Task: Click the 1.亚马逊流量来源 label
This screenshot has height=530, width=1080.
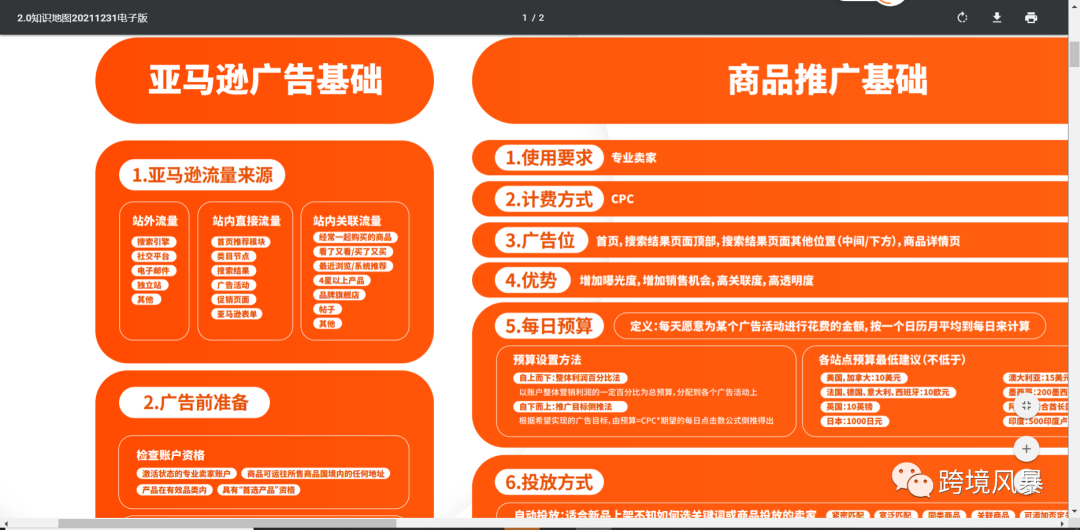Action: tap(202, 176)
